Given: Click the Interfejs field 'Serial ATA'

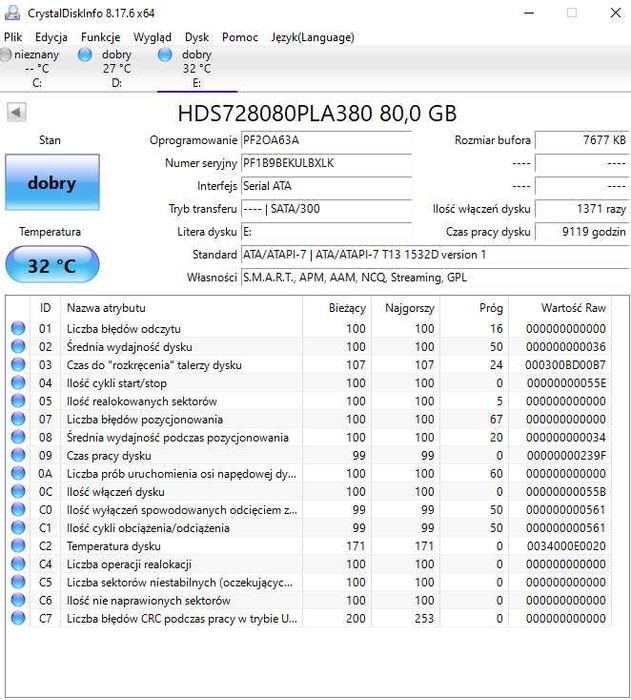Looking at the screenshot, I should (x=326, y=186).
